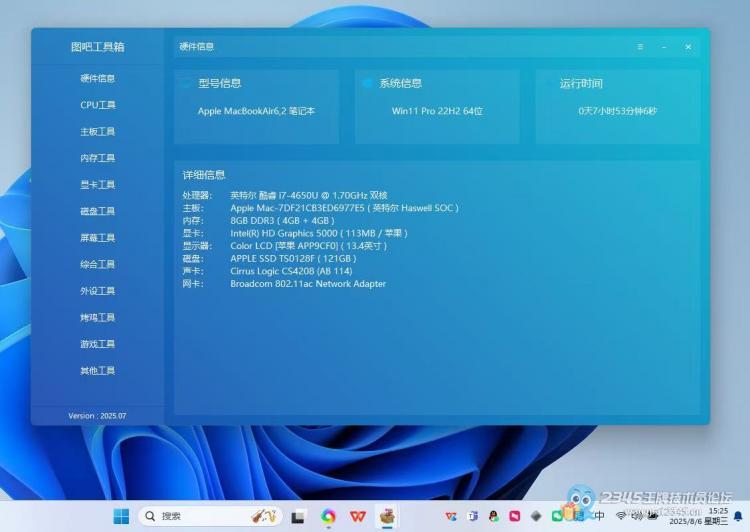Select 内存工具 in the sidebar

tap(98, 158)
